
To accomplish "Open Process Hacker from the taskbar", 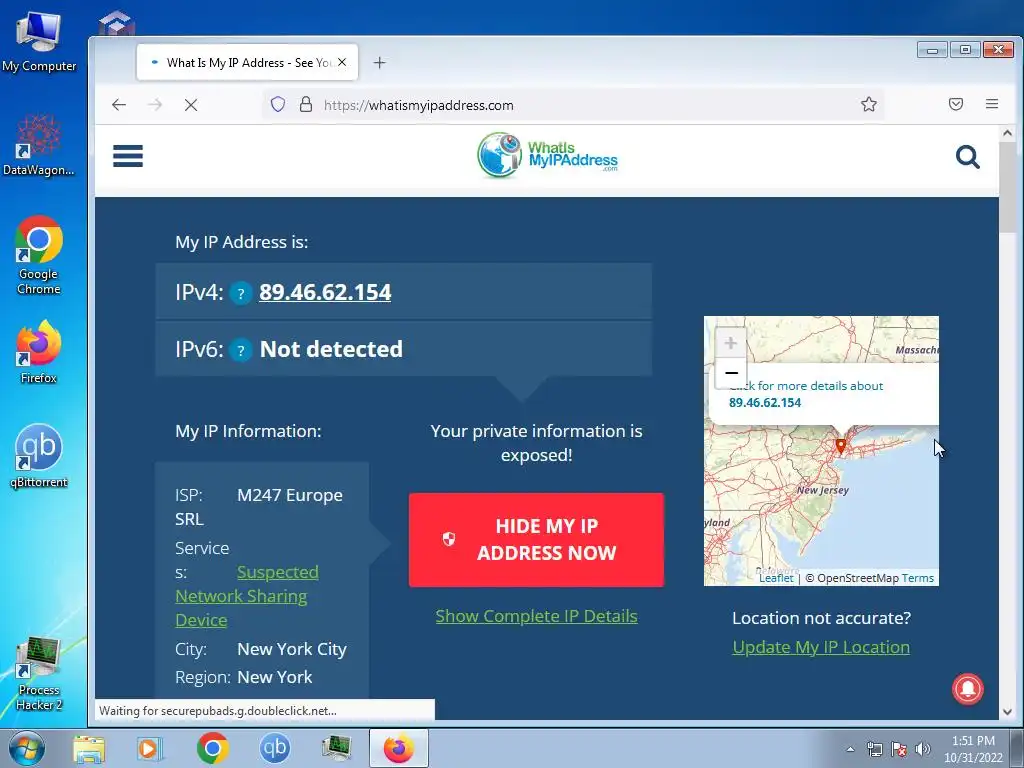I will pos(336,748).
